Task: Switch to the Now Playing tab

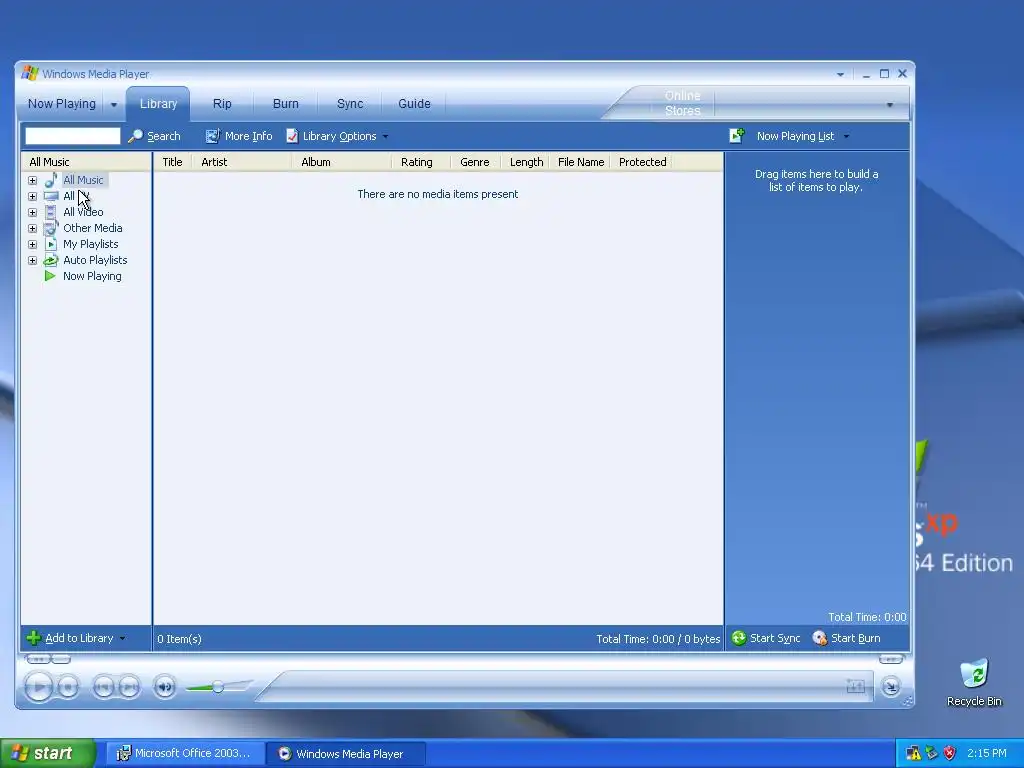Action: [61, 104]
